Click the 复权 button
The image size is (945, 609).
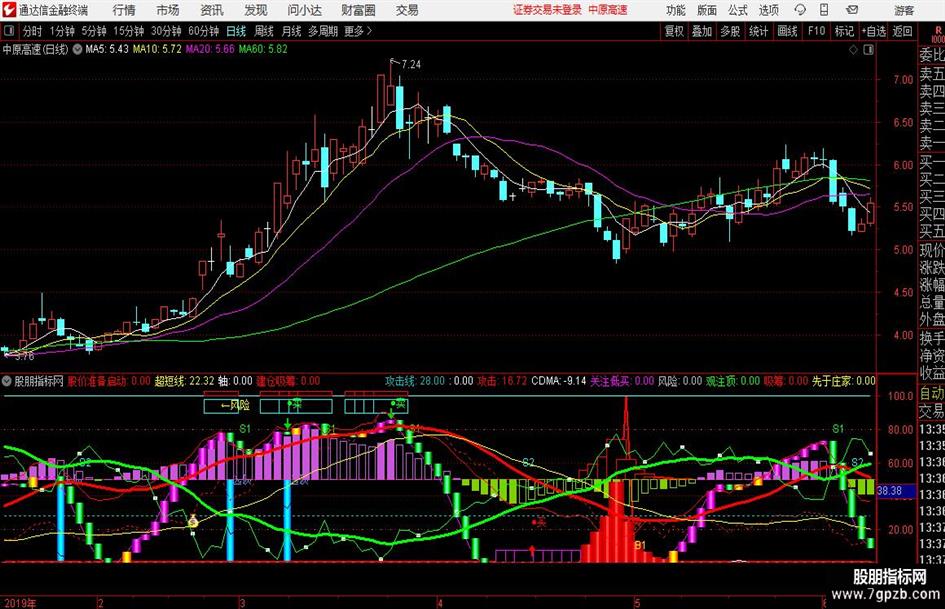pos(674,31)
